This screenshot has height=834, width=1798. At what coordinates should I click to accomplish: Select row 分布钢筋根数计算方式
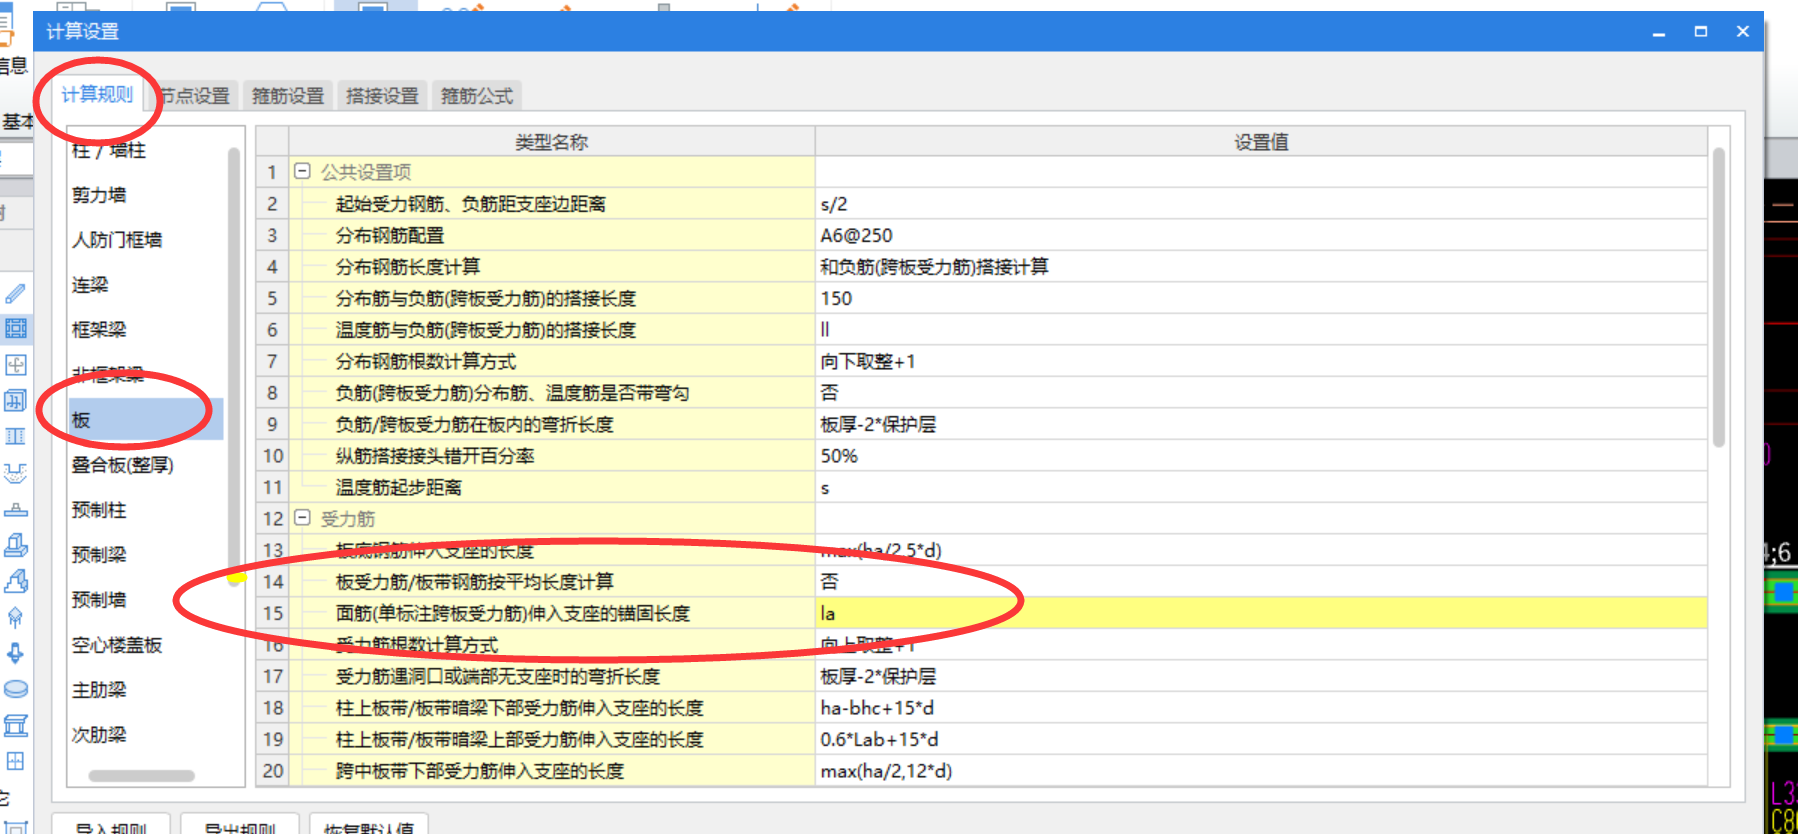552,361
